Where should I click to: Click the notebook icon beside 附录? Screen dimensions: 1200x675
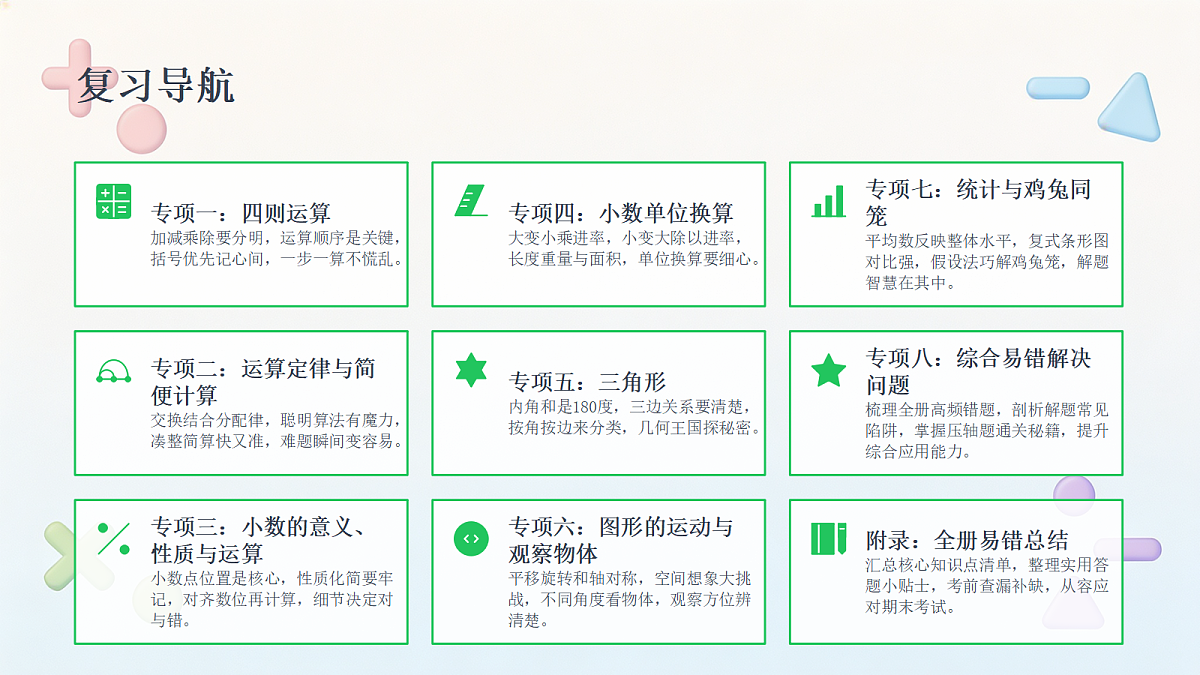pos(828,538)
